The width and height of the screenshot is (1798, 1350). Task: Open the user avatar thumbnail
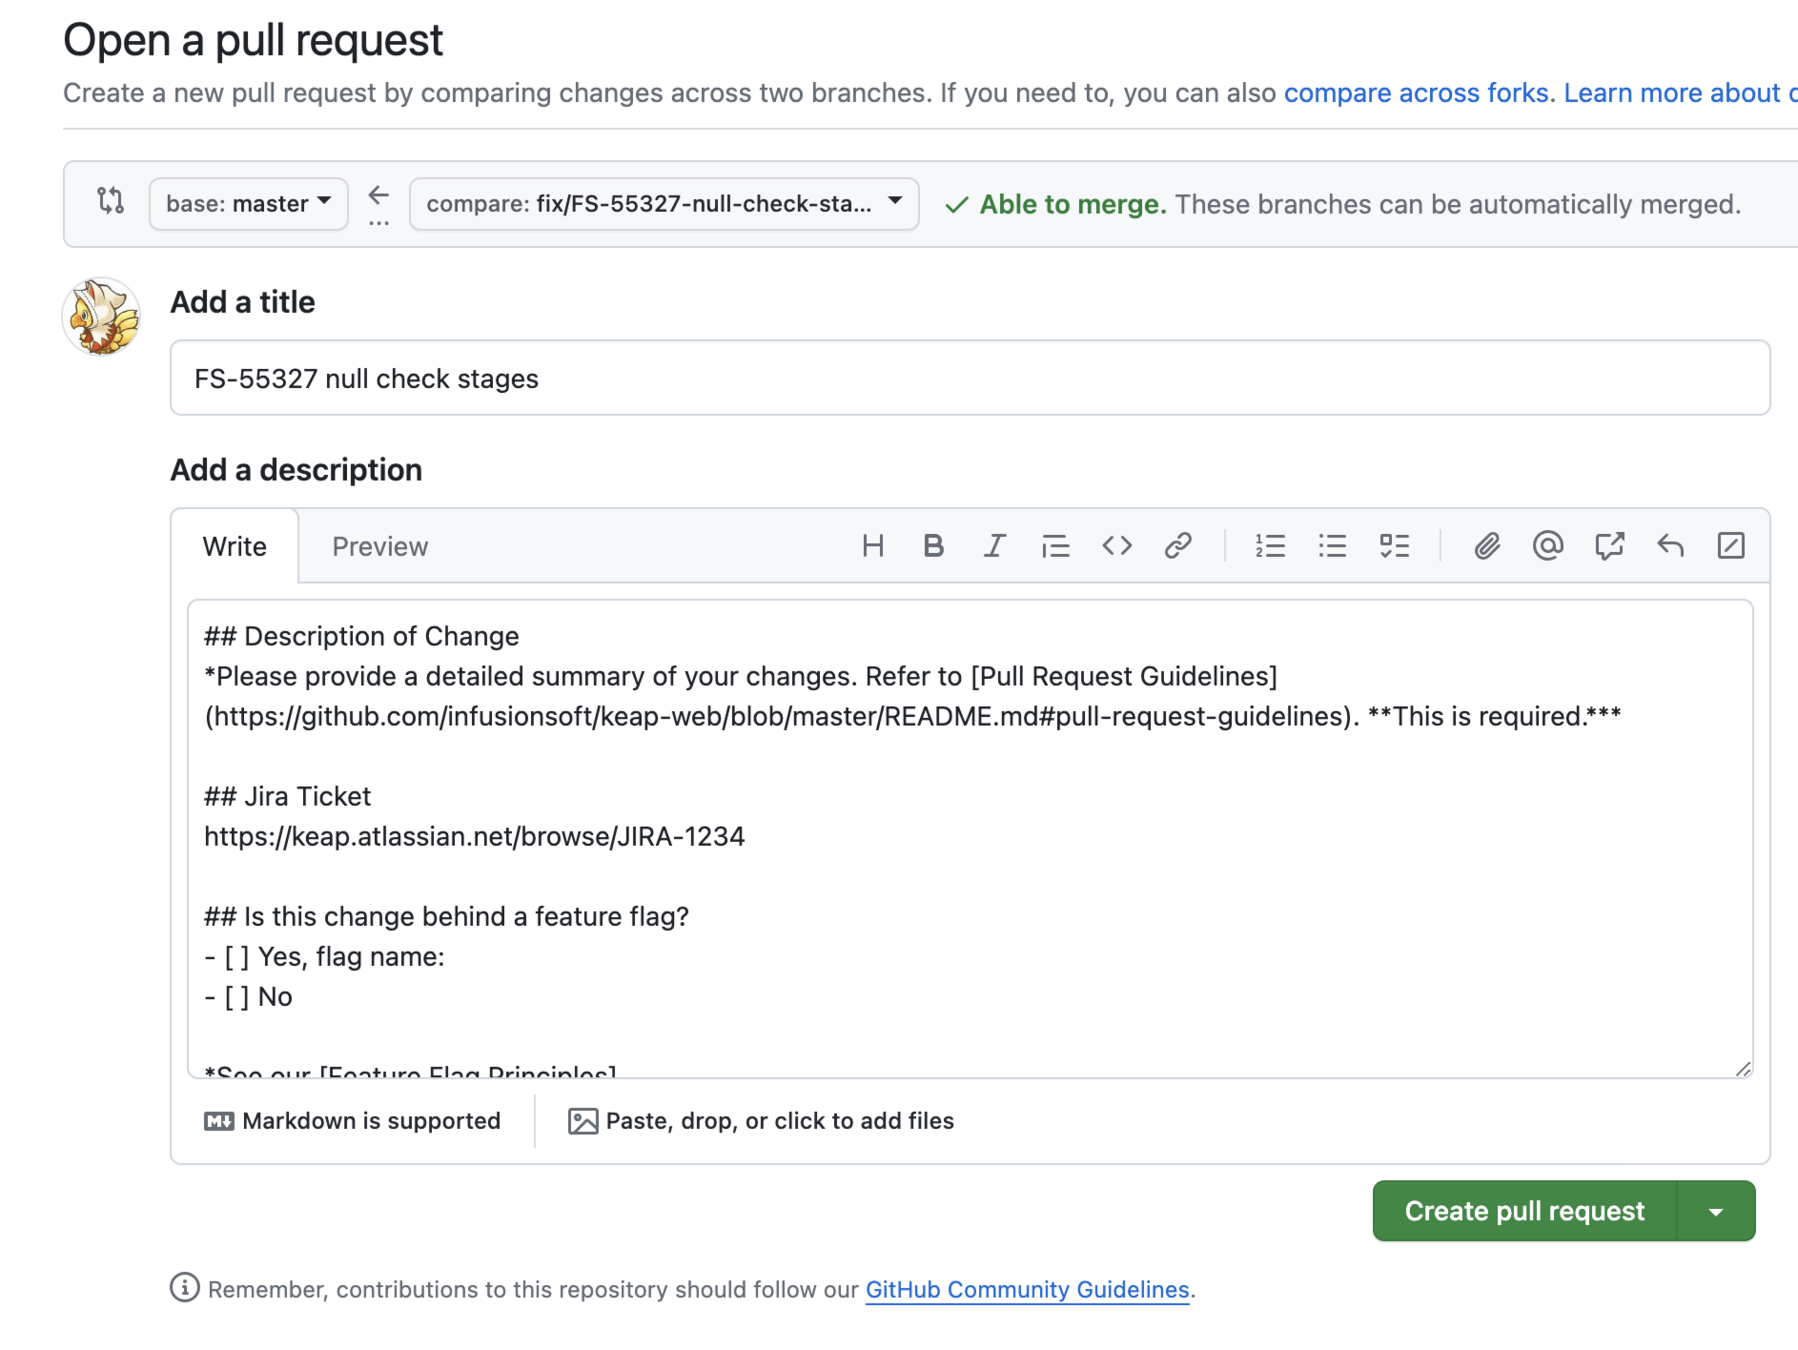(x=101, y=317)
